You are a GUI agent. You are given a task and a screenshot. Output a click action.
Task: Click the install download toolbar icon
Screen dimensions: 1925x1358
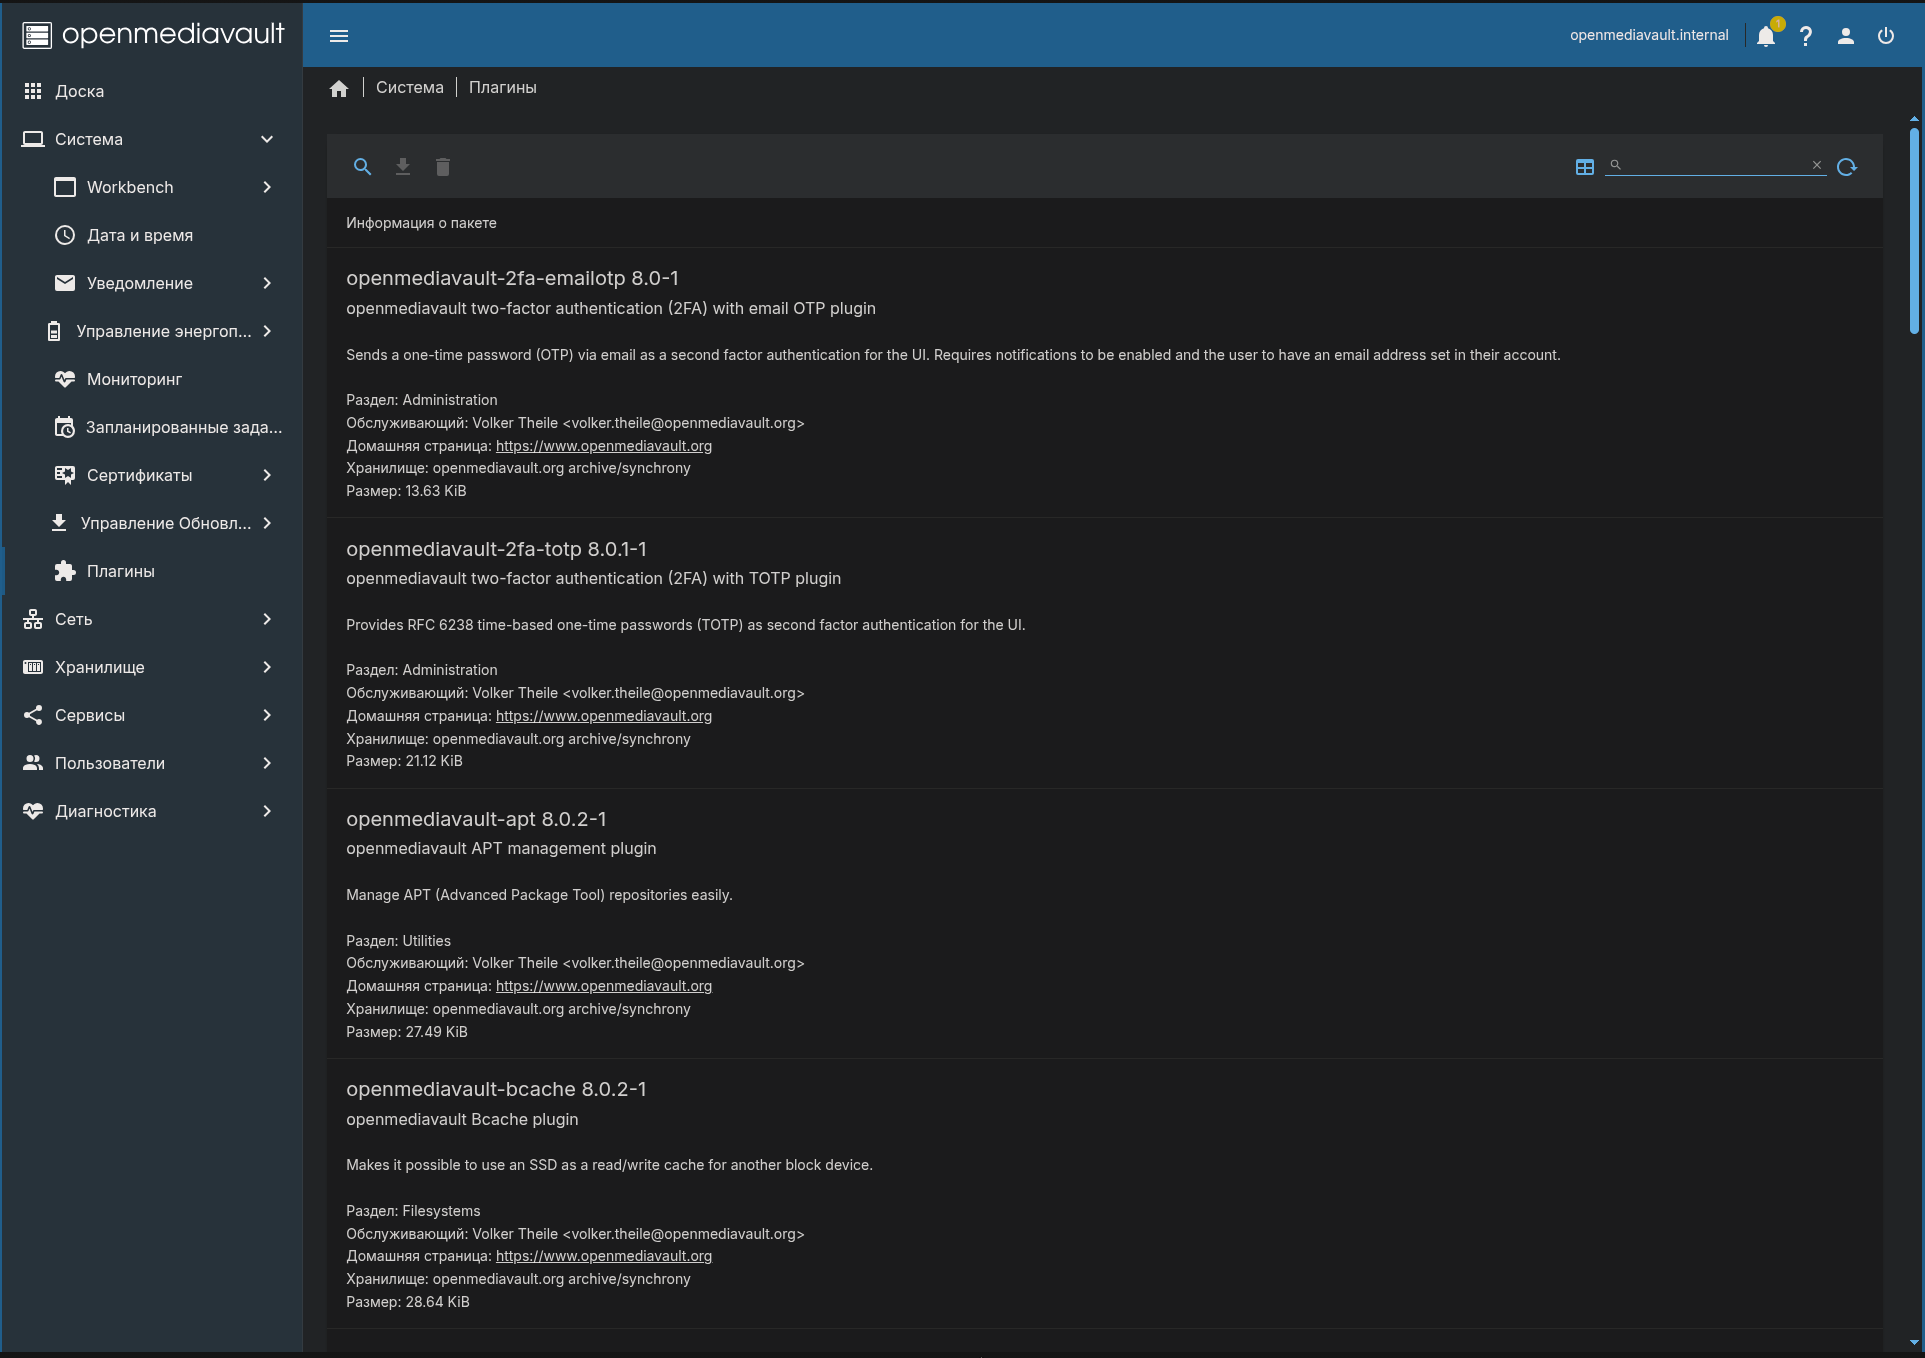[x=403, y=167]
